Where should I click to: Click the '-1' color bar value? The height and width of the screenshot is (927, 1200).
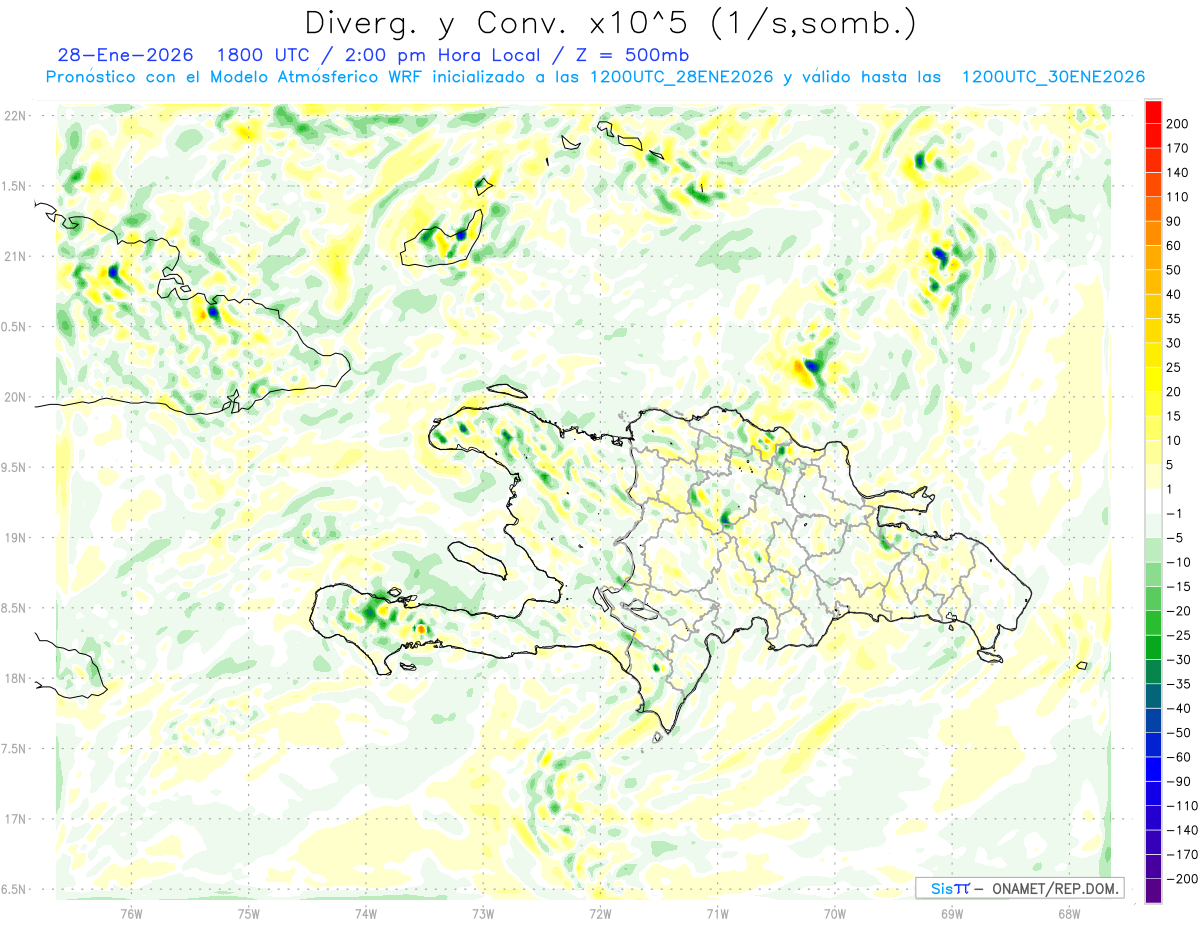(x=1174, y=514)
